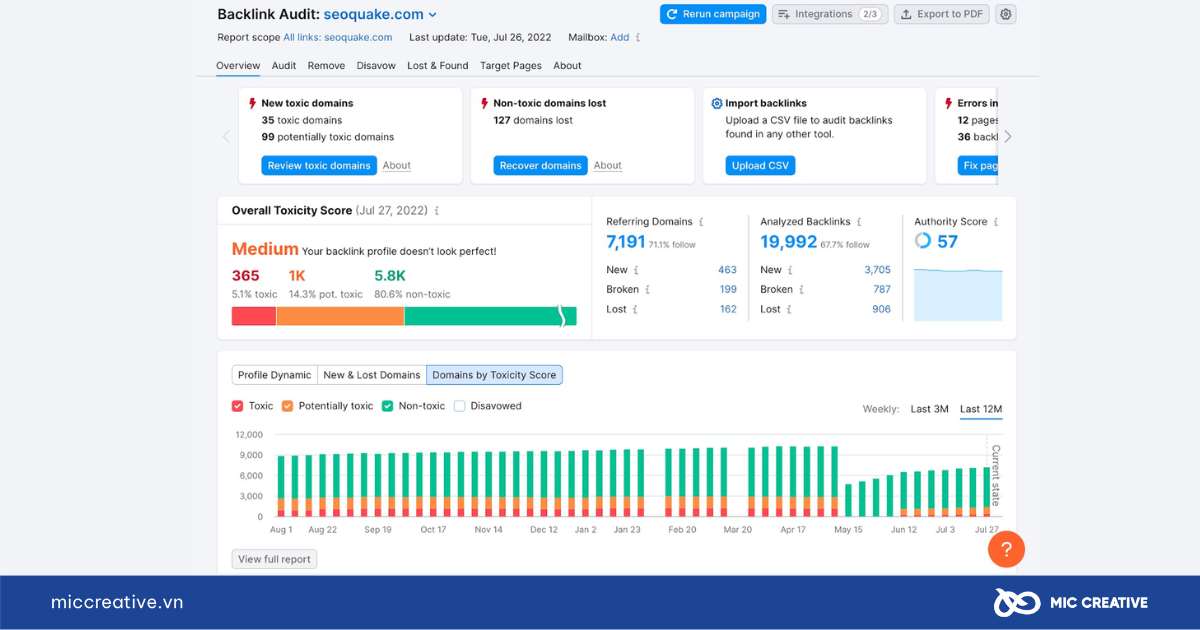Click info icon next to Analyzed Backlinks
This screenshot has height=630, width=1200.
pos(859,222)
